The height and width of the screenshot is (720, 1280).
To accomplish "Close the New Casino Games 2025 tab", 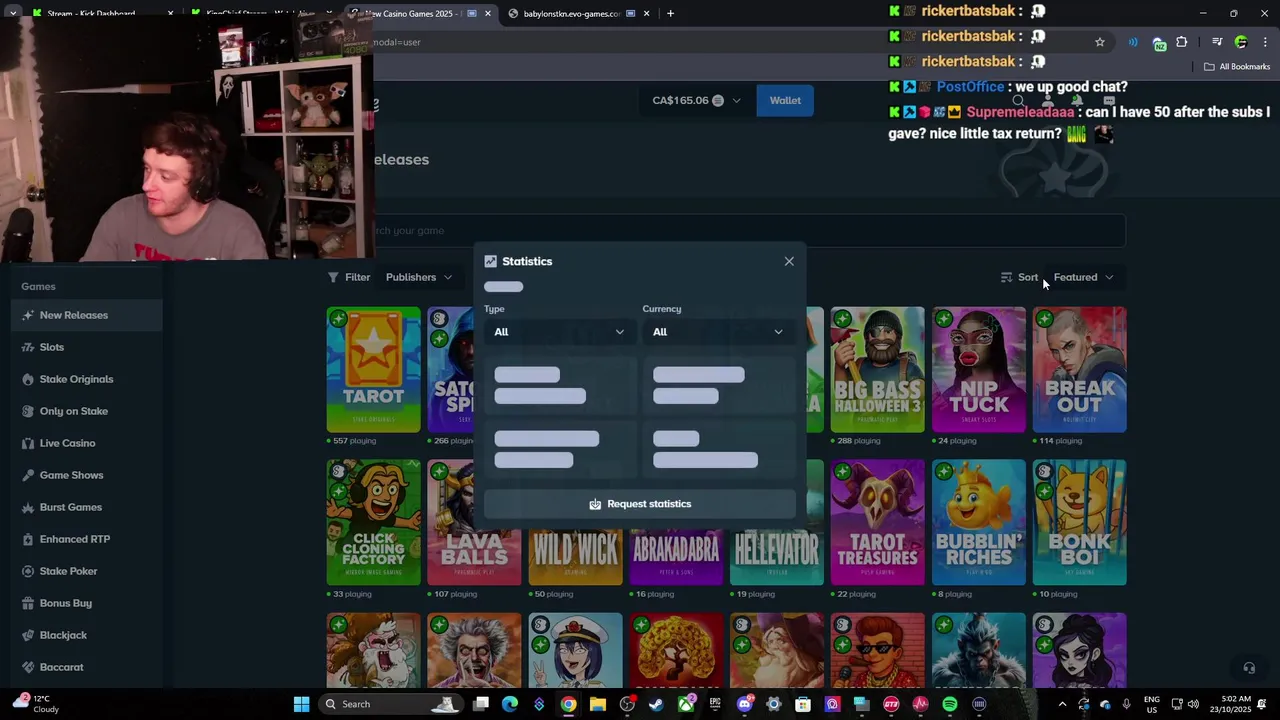I will pyautogui.click(x=488, y=13).
